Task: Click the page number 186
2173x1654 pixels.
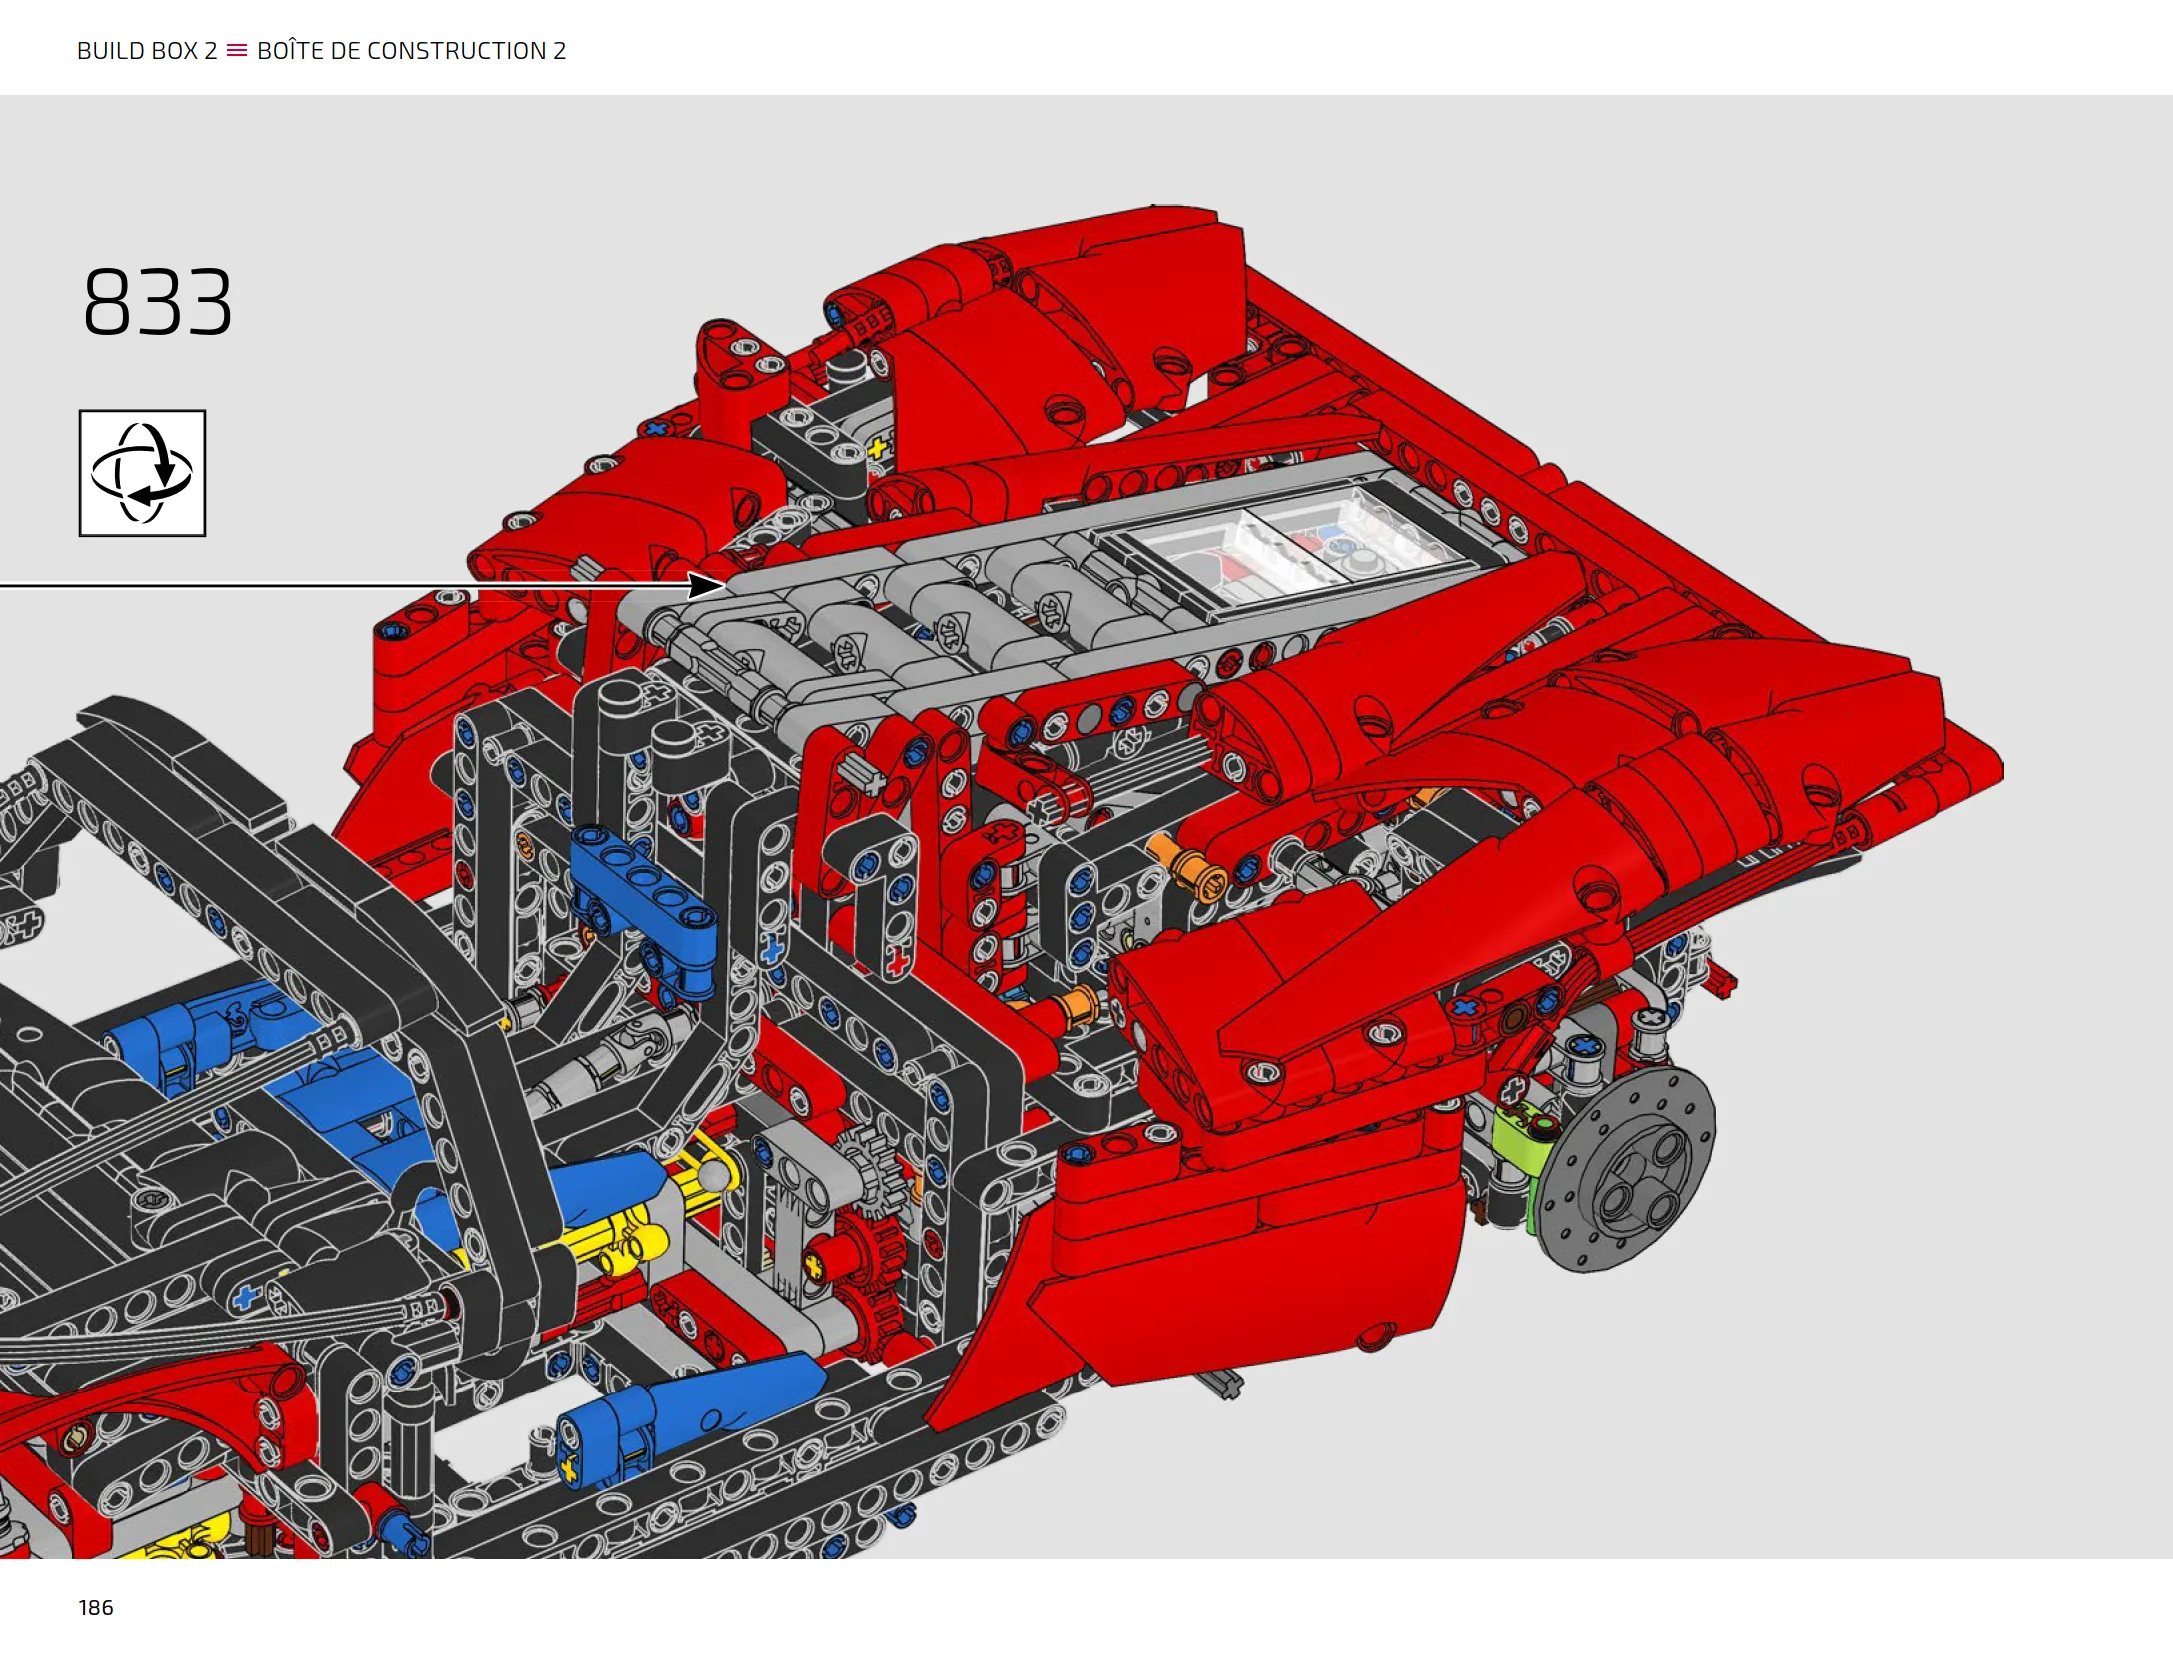Action: click(96, 1607)
